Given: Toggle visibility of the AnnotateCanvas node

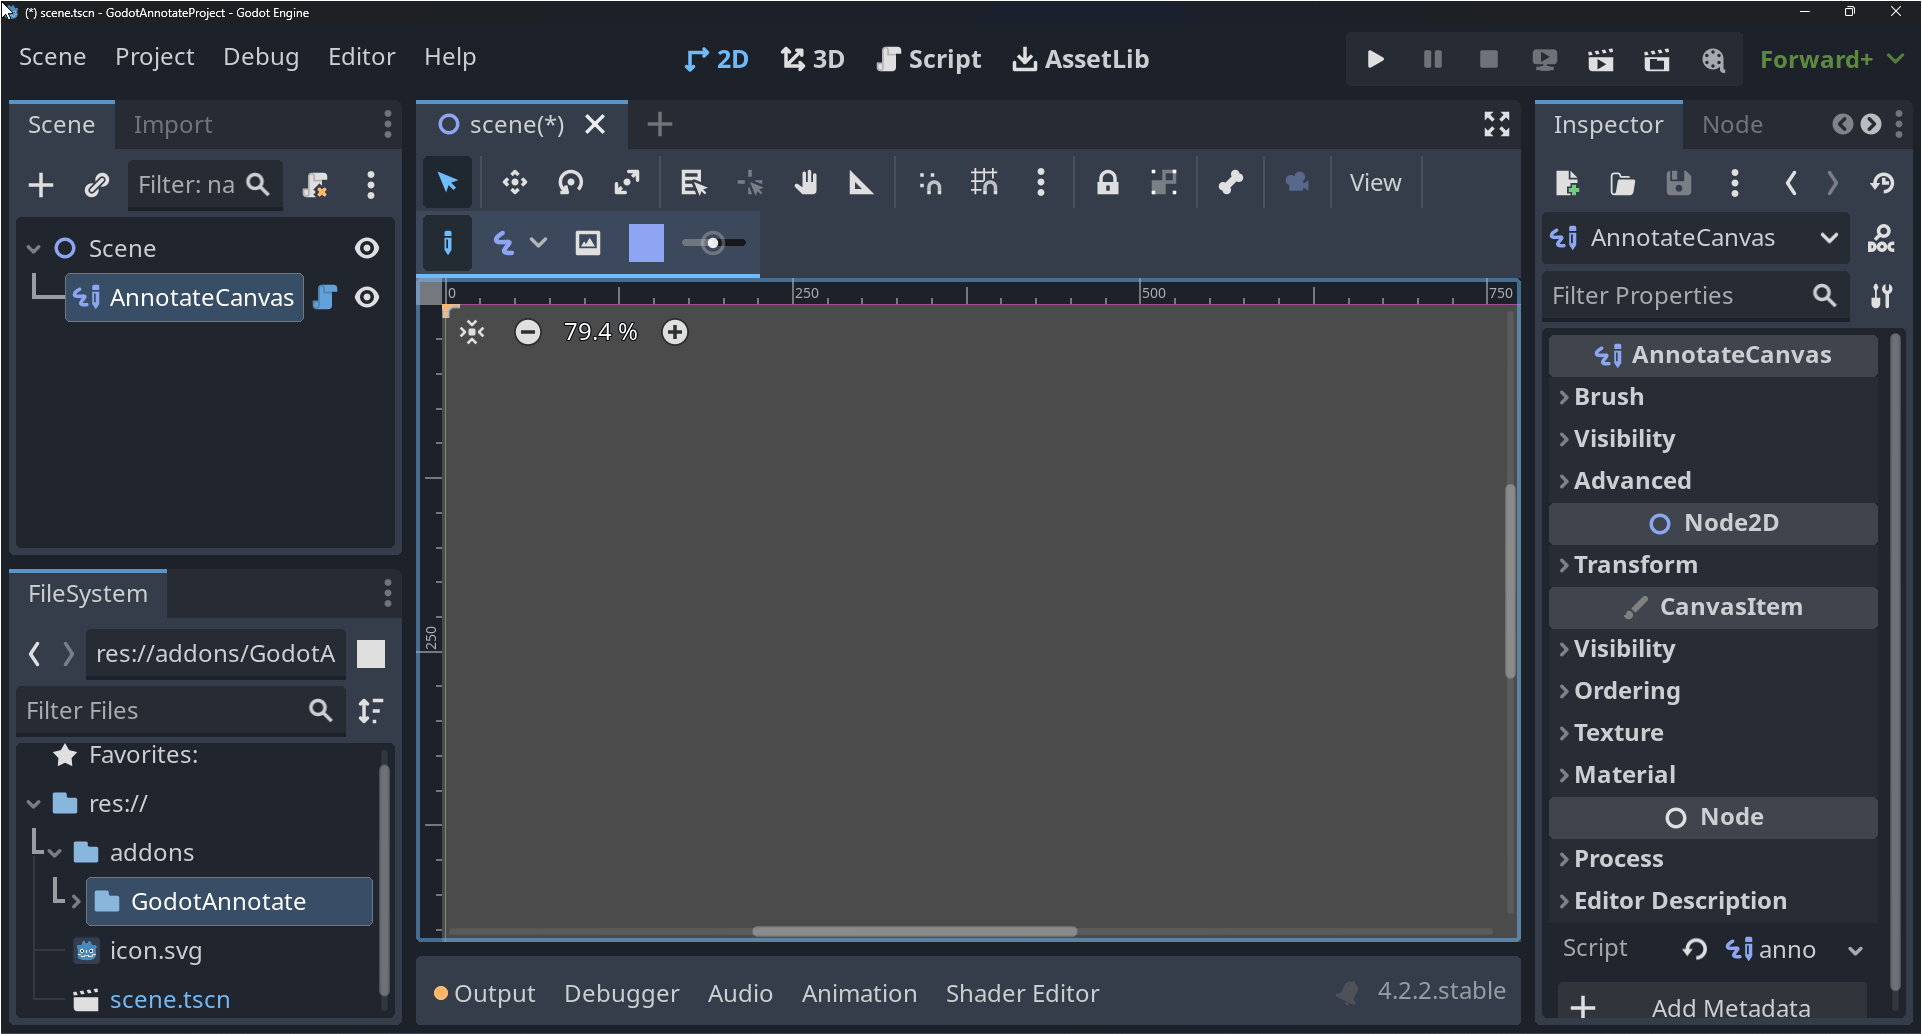Looking at the screenshot, I should point(367,297).
